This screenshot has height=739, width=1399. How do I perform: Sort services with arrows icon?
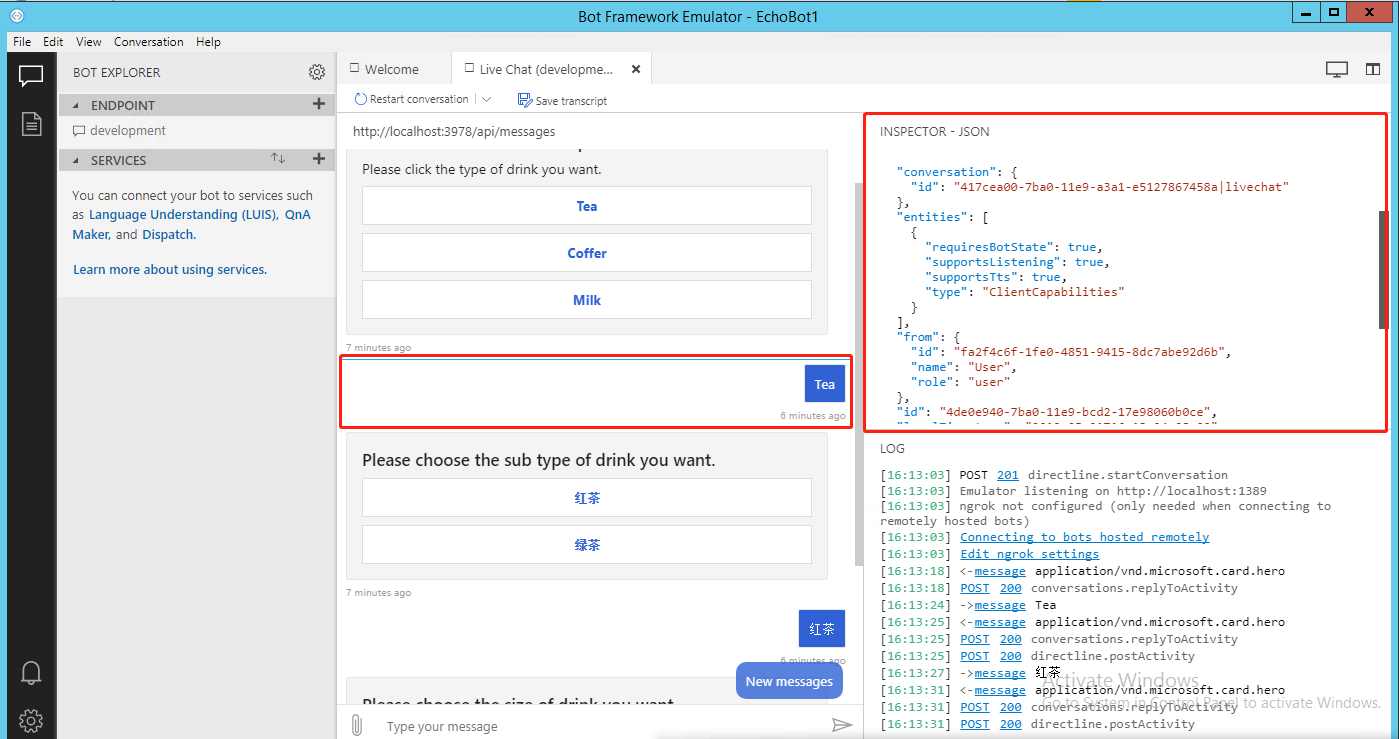point(278,159)
